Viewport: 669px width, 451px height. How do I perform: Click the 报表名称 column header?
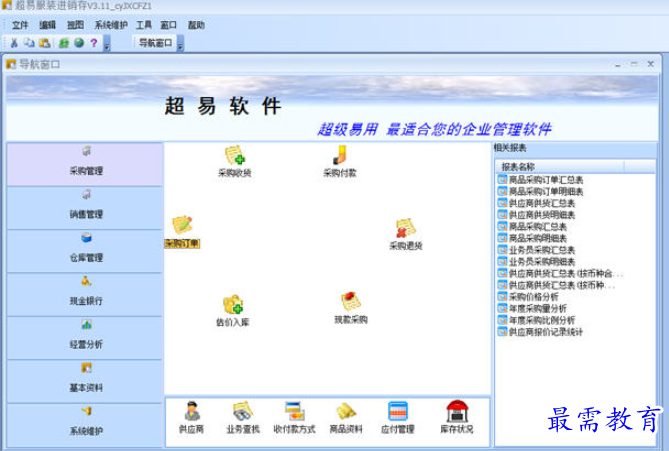pyautogui.click(x=560, y=166)
